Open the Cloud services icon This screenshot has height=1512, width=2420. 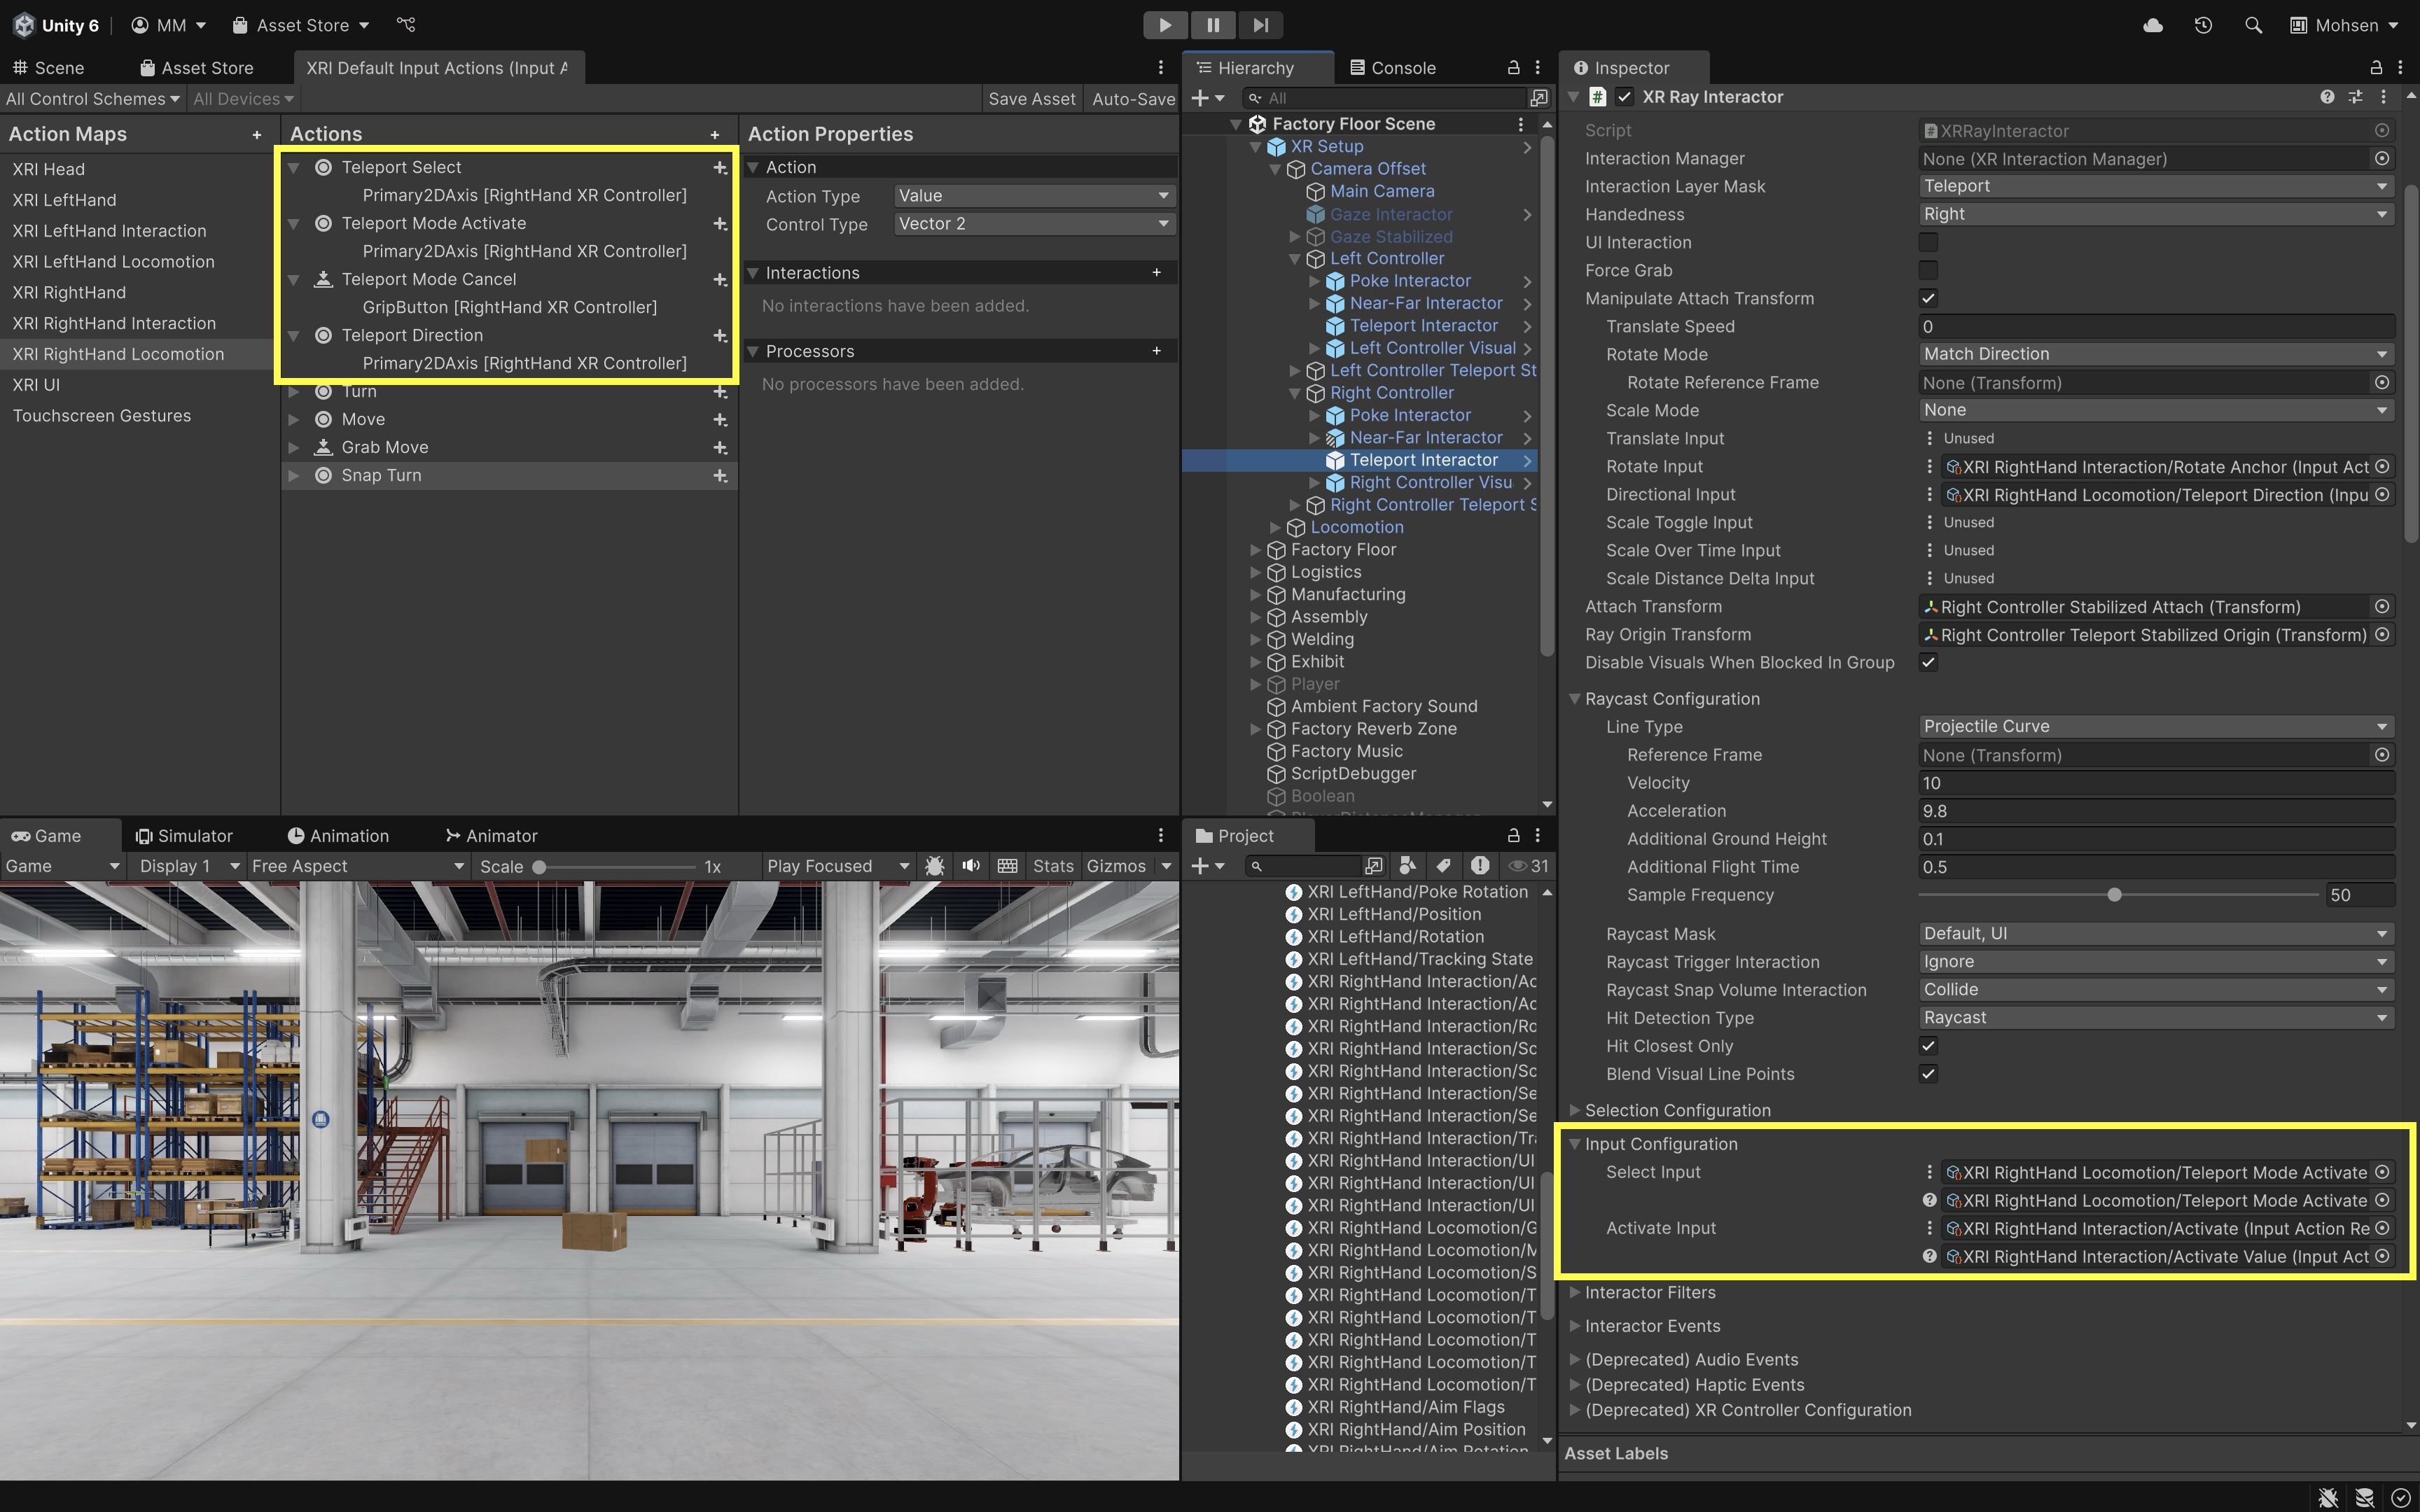2153,25
